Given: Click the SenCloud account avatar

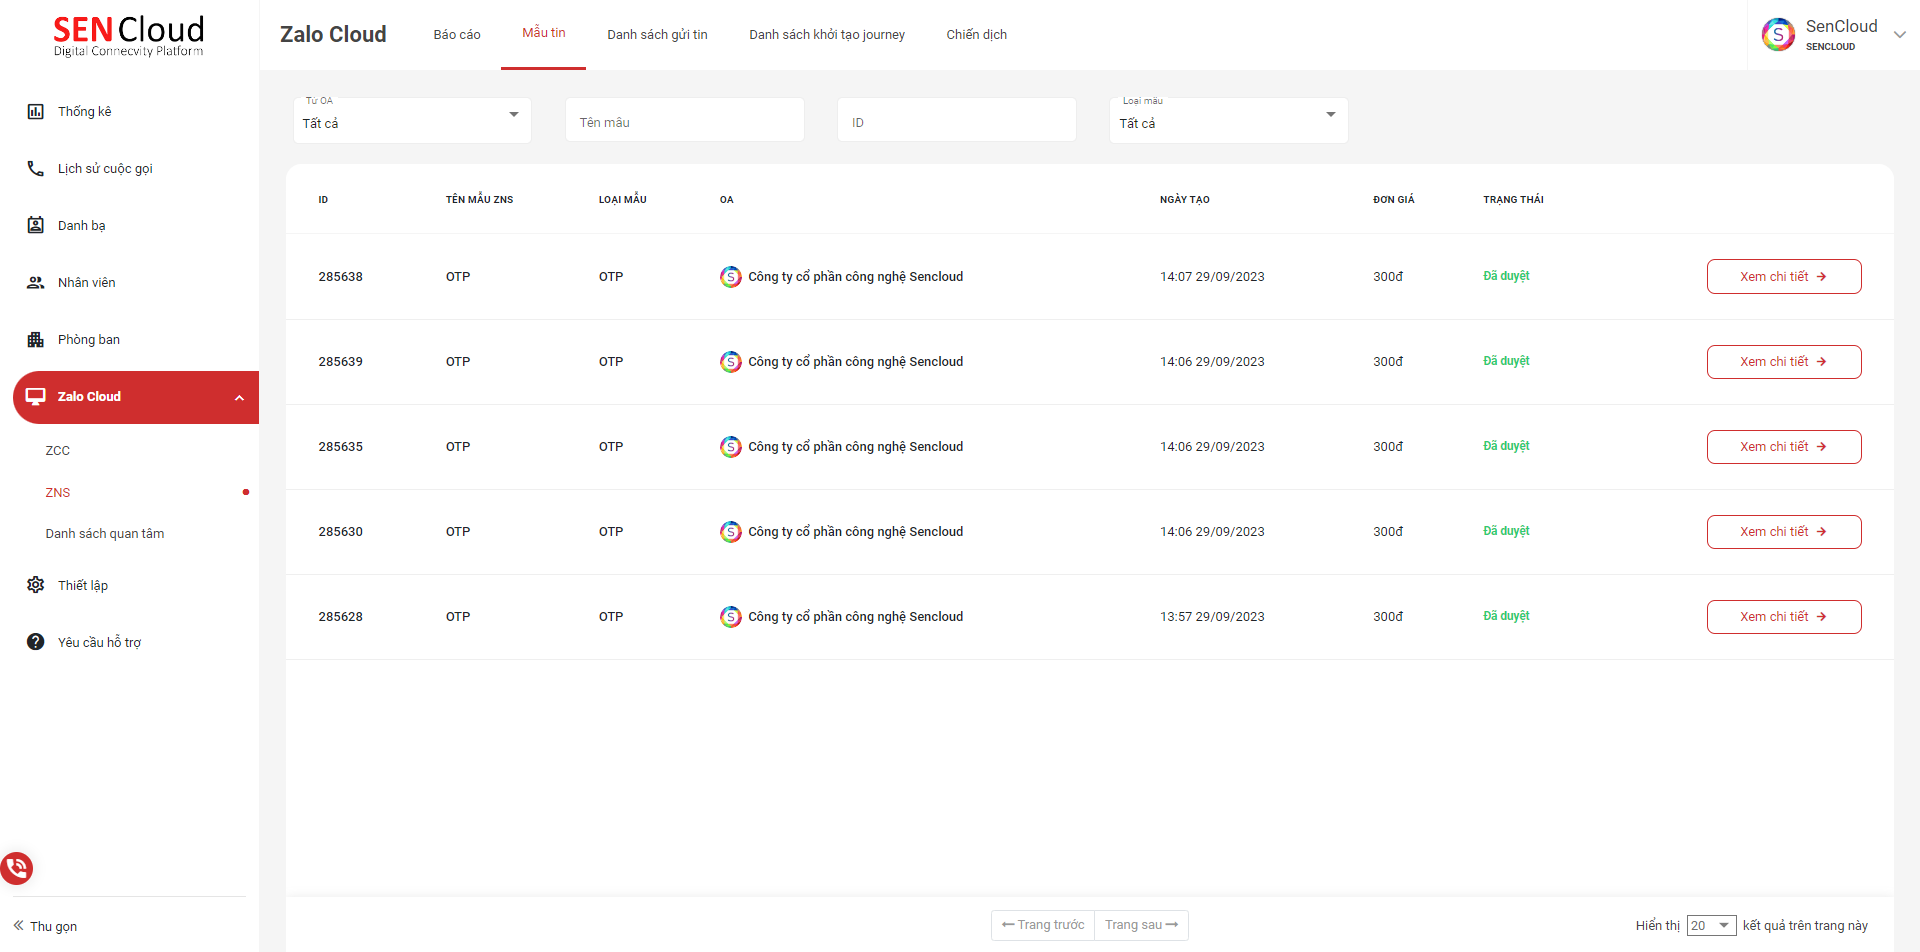Looking at the screenshot, I should 1777,35.
